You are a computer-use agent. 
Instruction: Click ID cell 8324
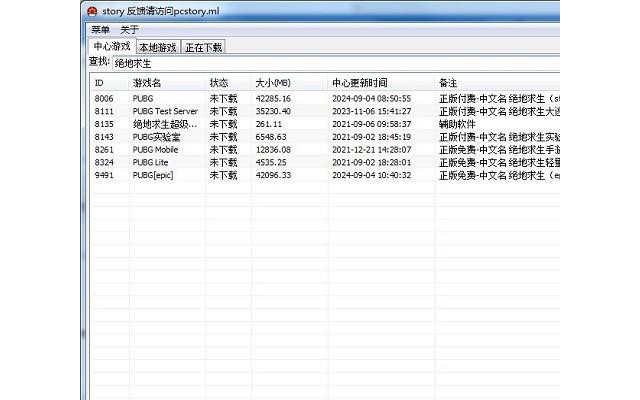[104, 162]
